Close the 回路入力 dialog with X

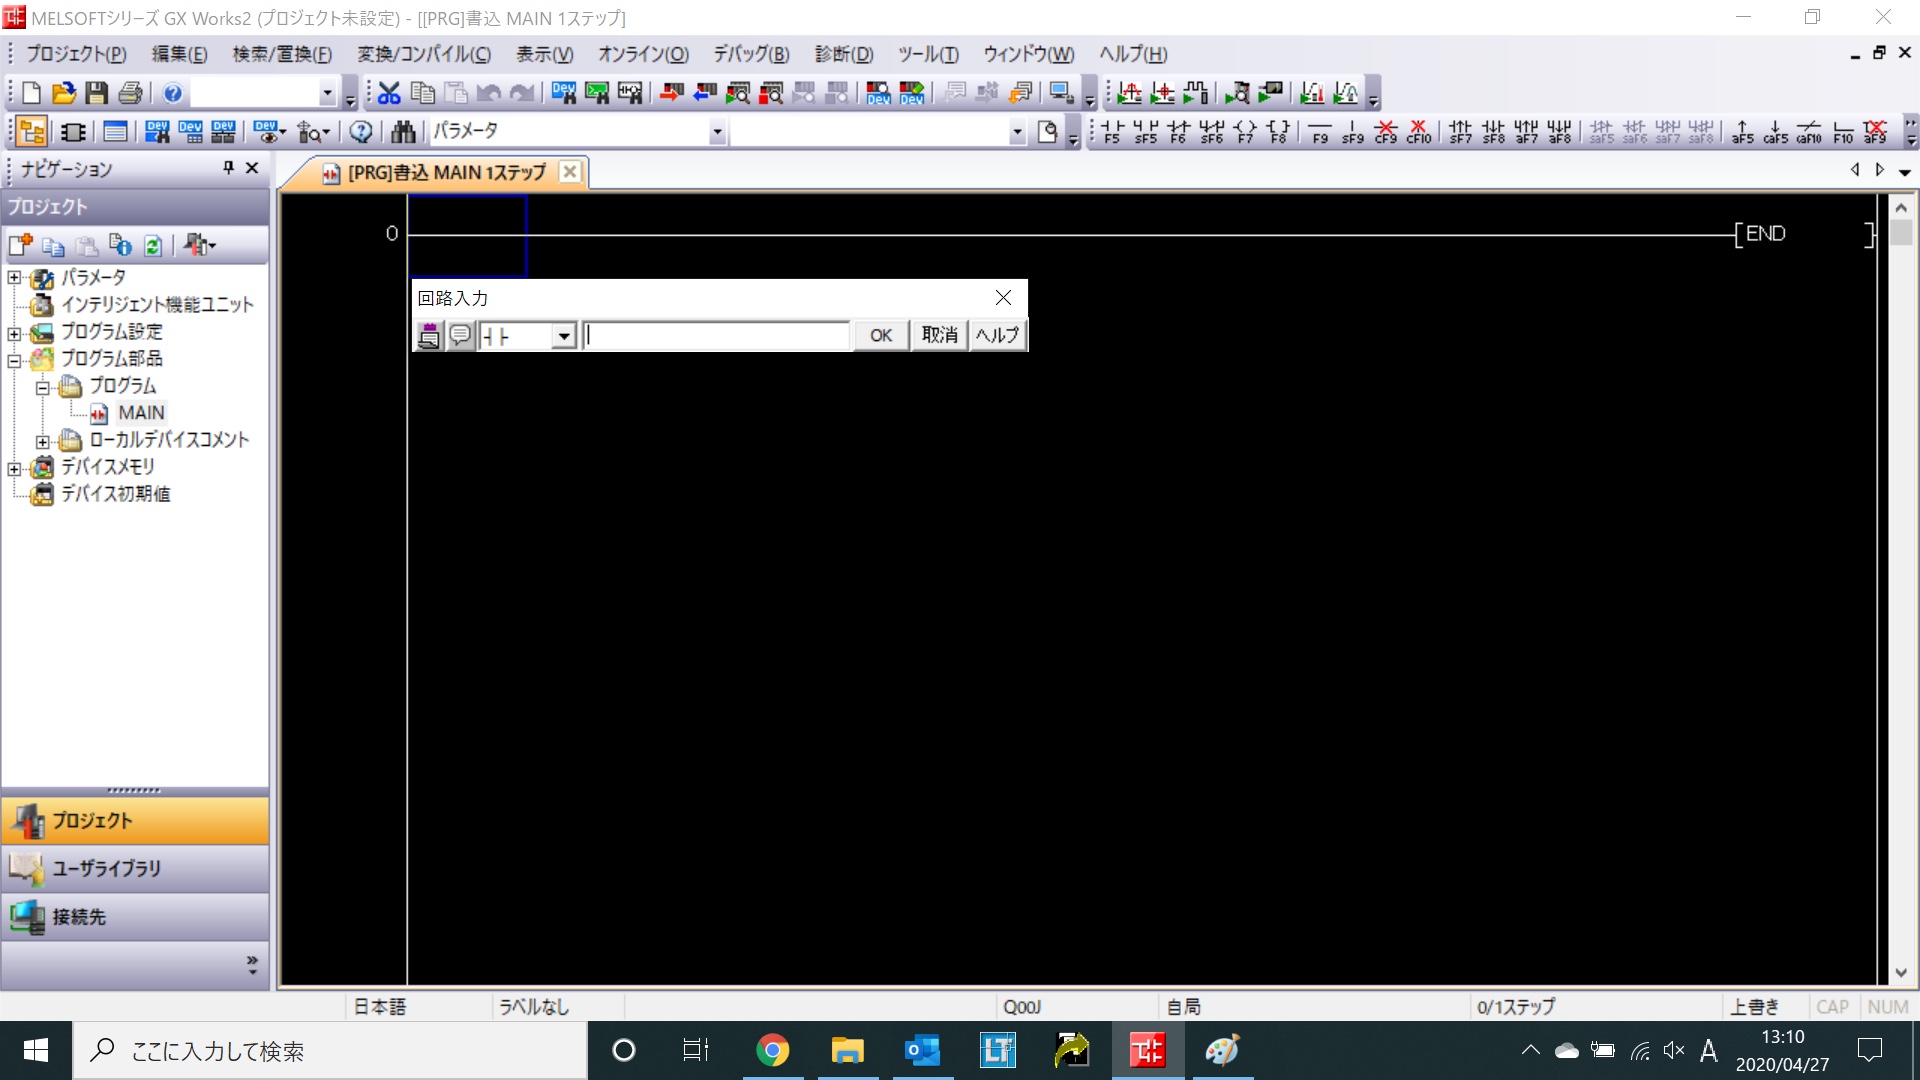click(x=1003, y=298)
